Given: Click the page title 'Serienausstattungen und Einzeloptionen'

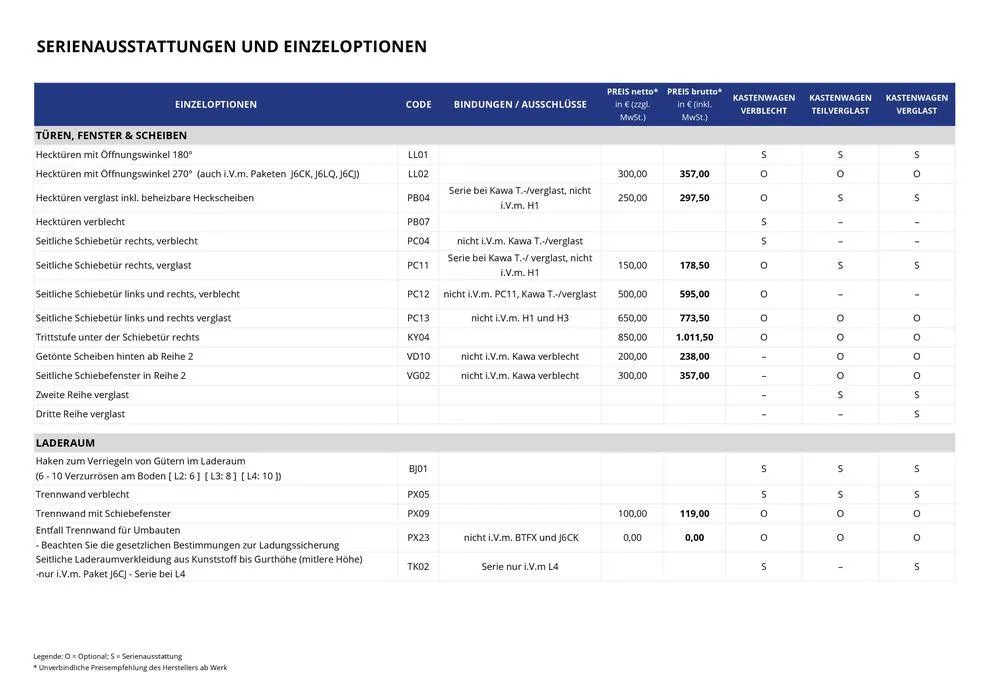Looking at the screenshot, I should coord(231,47).
